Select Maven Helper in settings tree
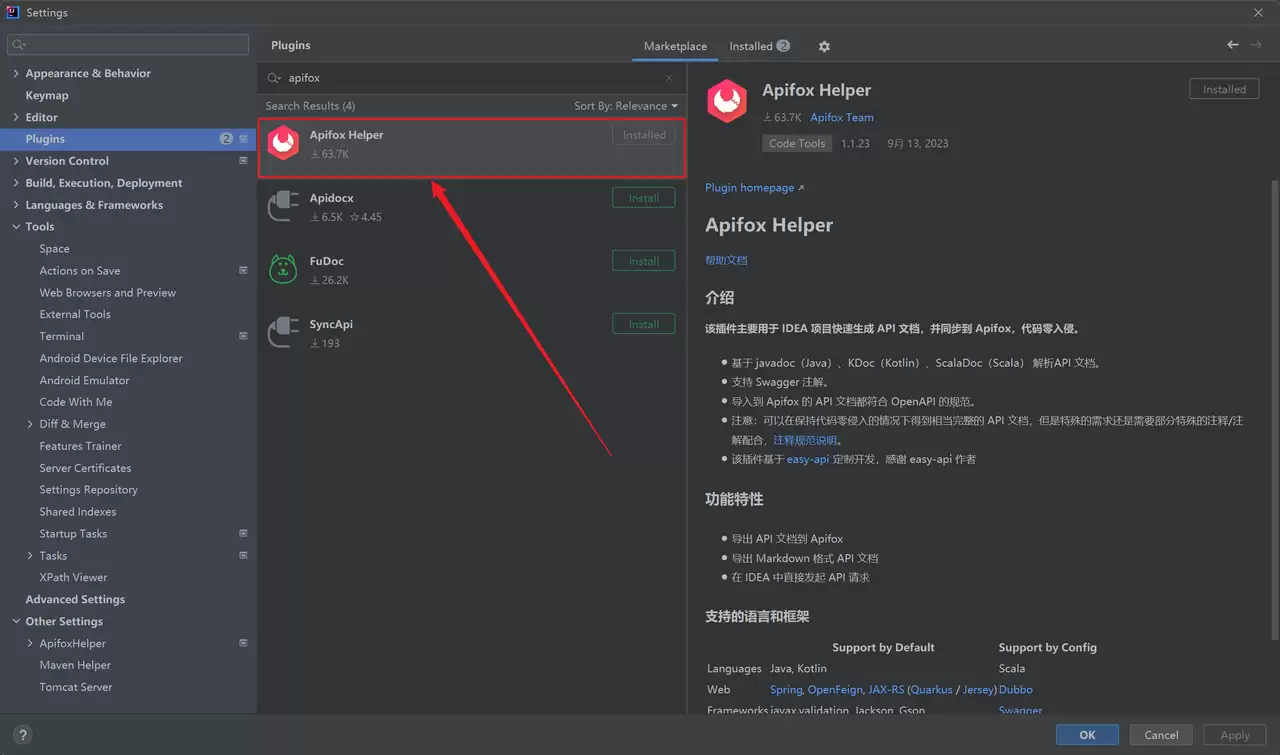The height and width of the screenshot is (755, 1280). coord(75,665)
